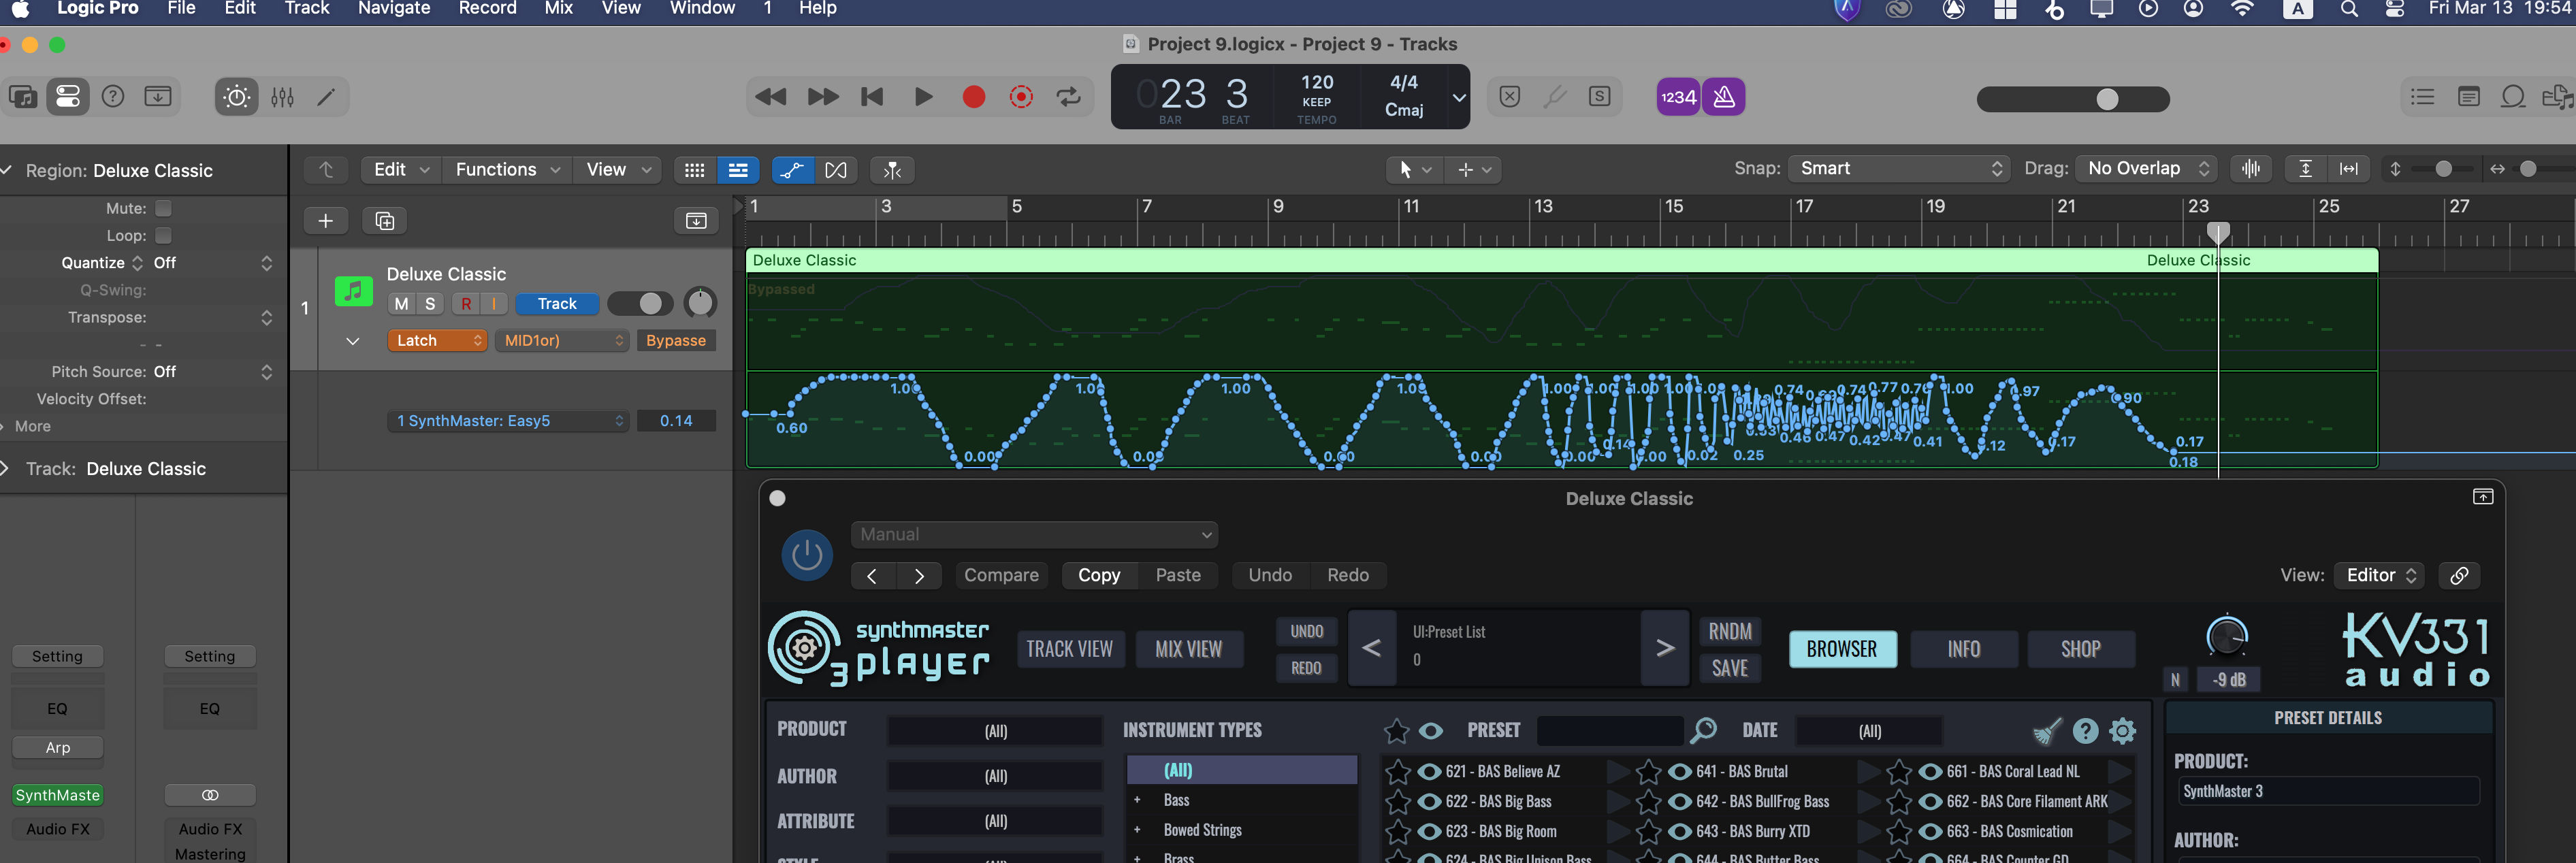Enable the metronome click button
The image size is (2576, 863).
(x=1723, y=97)
